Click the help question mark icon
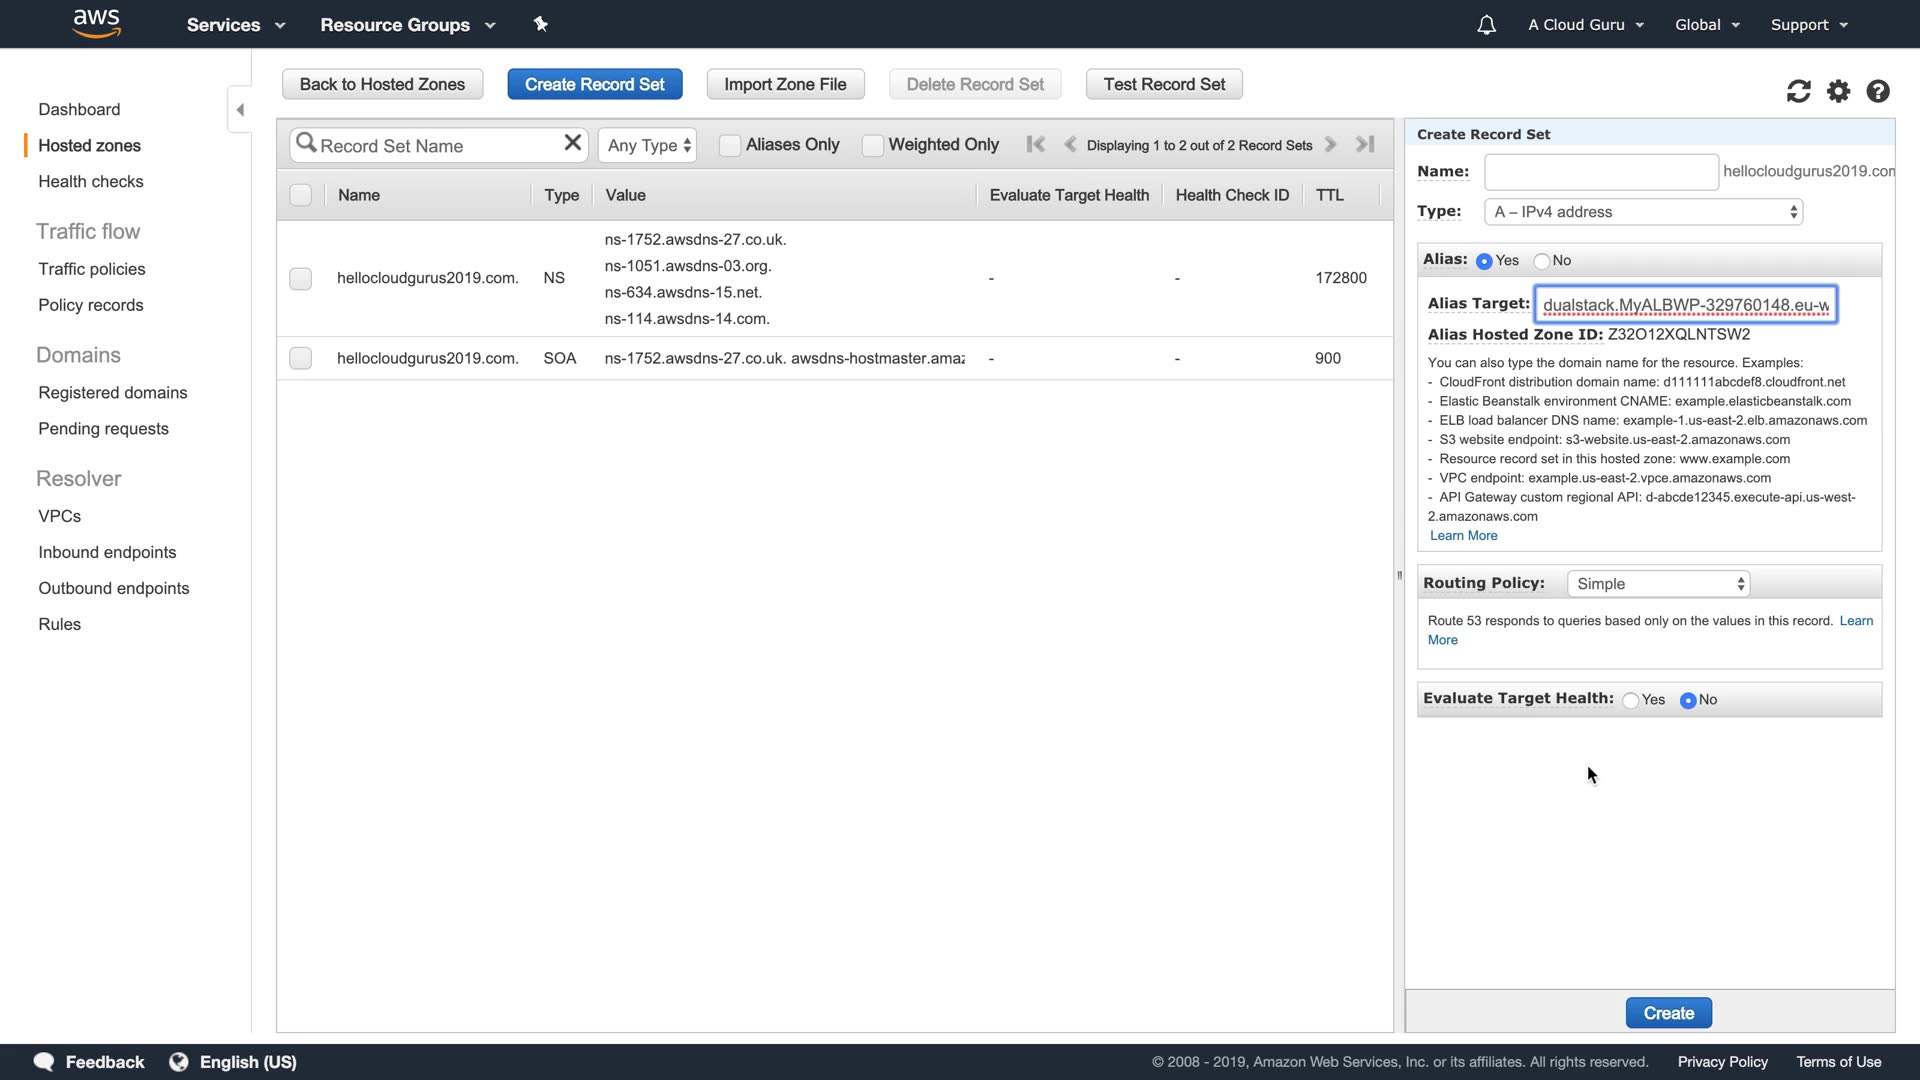This screenshot has width=1920, height=1080. 1878,92
